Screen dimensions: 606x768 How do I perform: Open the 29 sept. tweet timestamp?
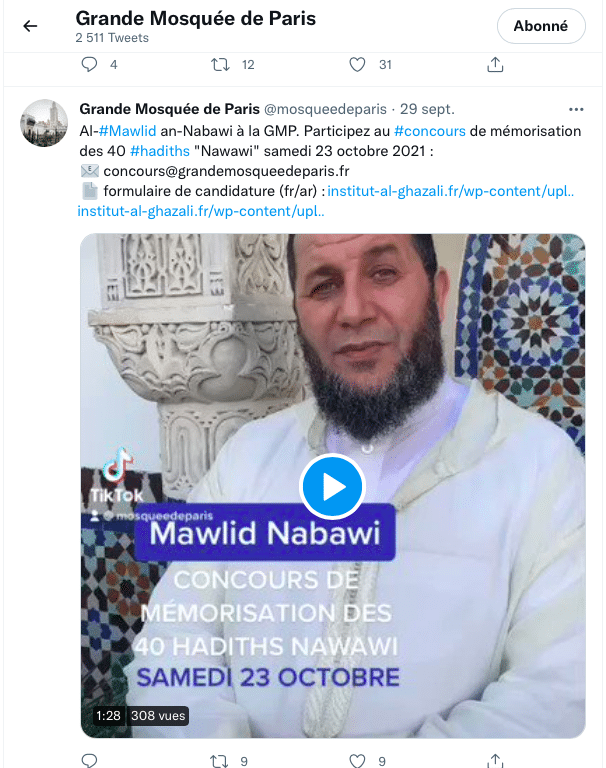click(x=427, y=109)
